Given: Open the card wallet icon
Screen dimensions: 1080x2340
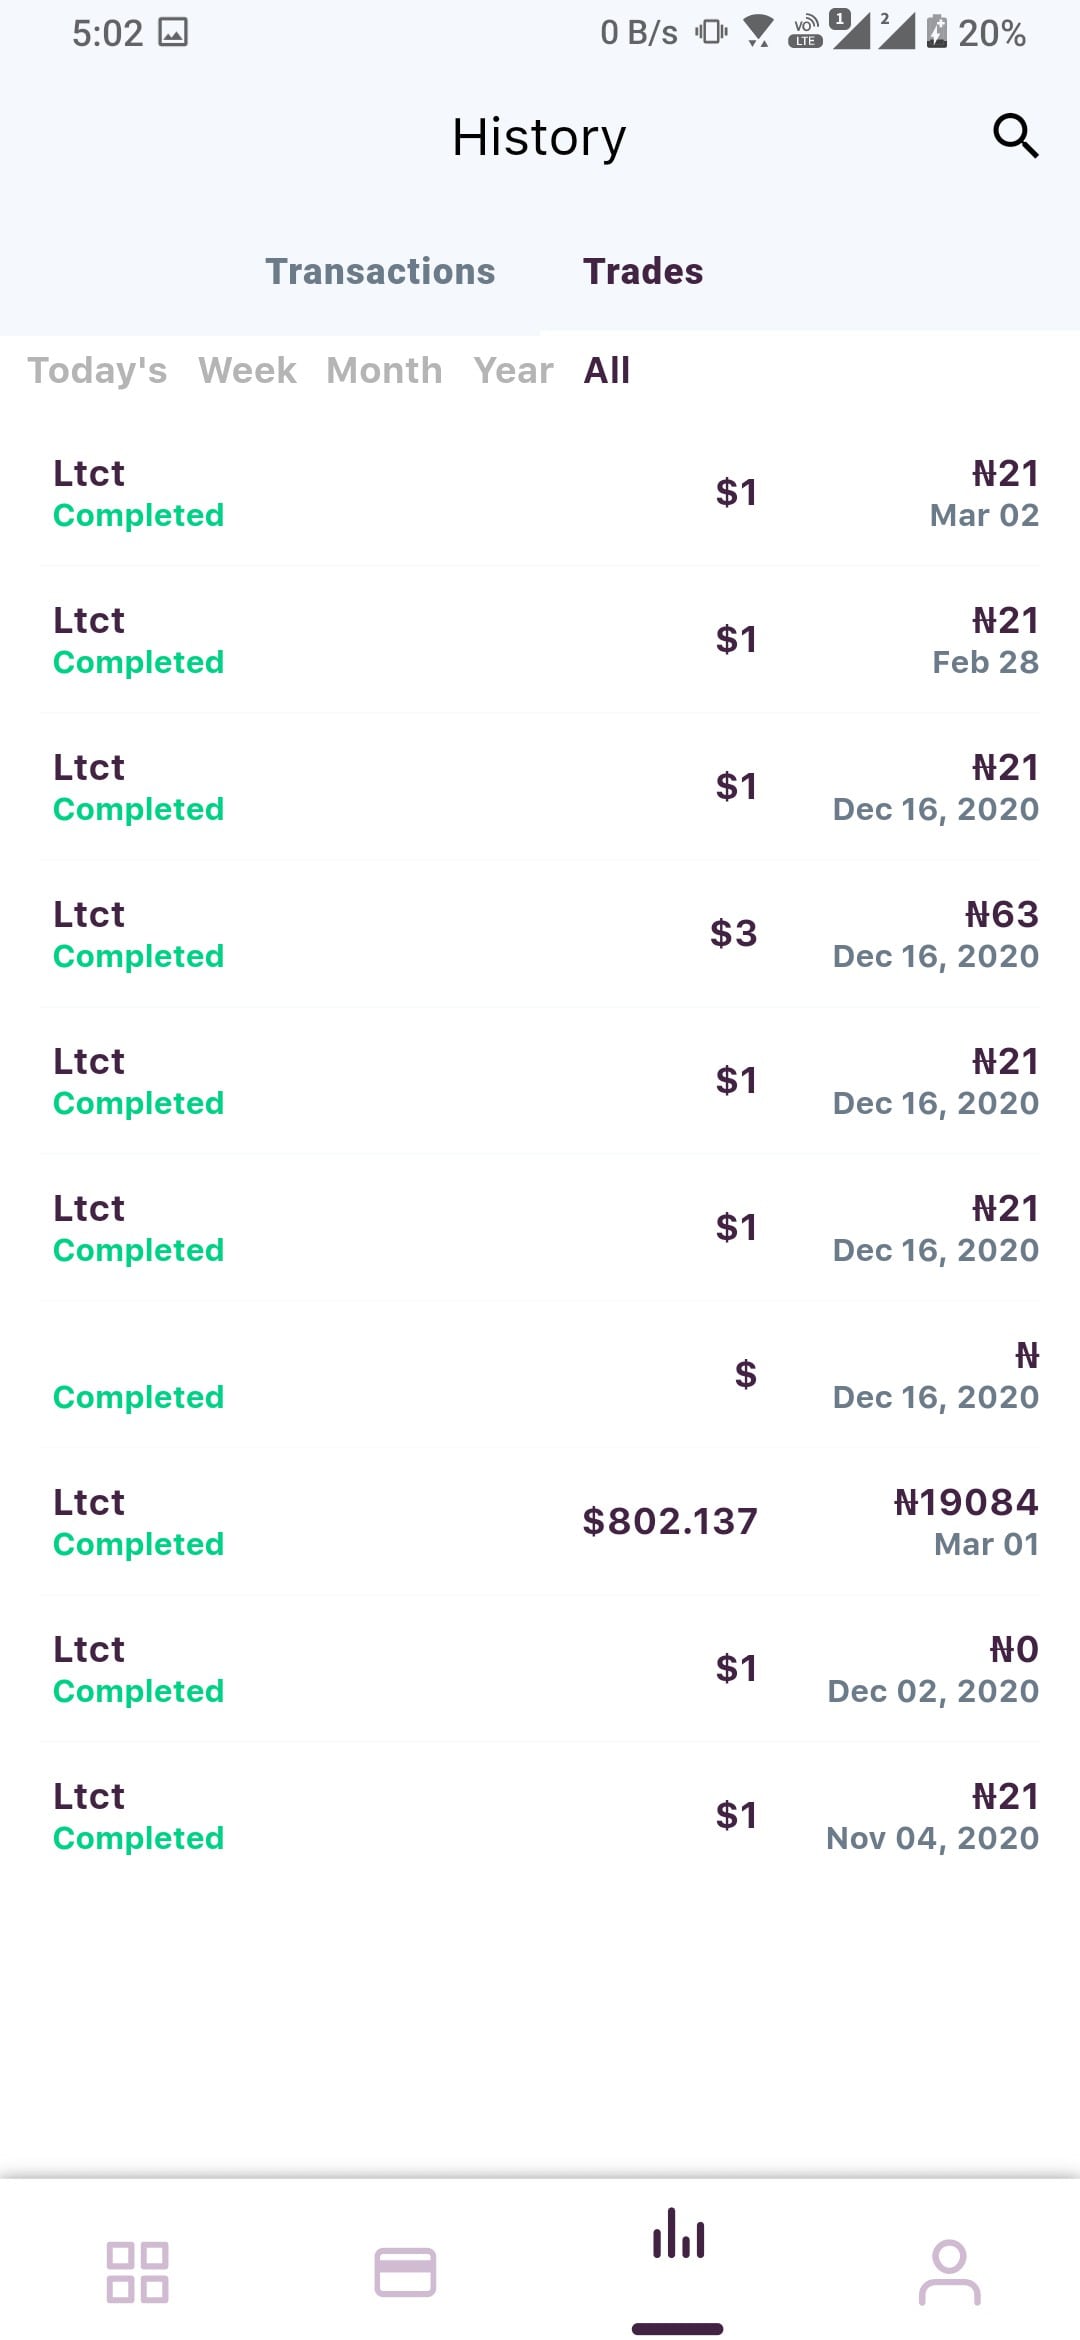Looking at the screenshot, I should (x=405, y=2272).
